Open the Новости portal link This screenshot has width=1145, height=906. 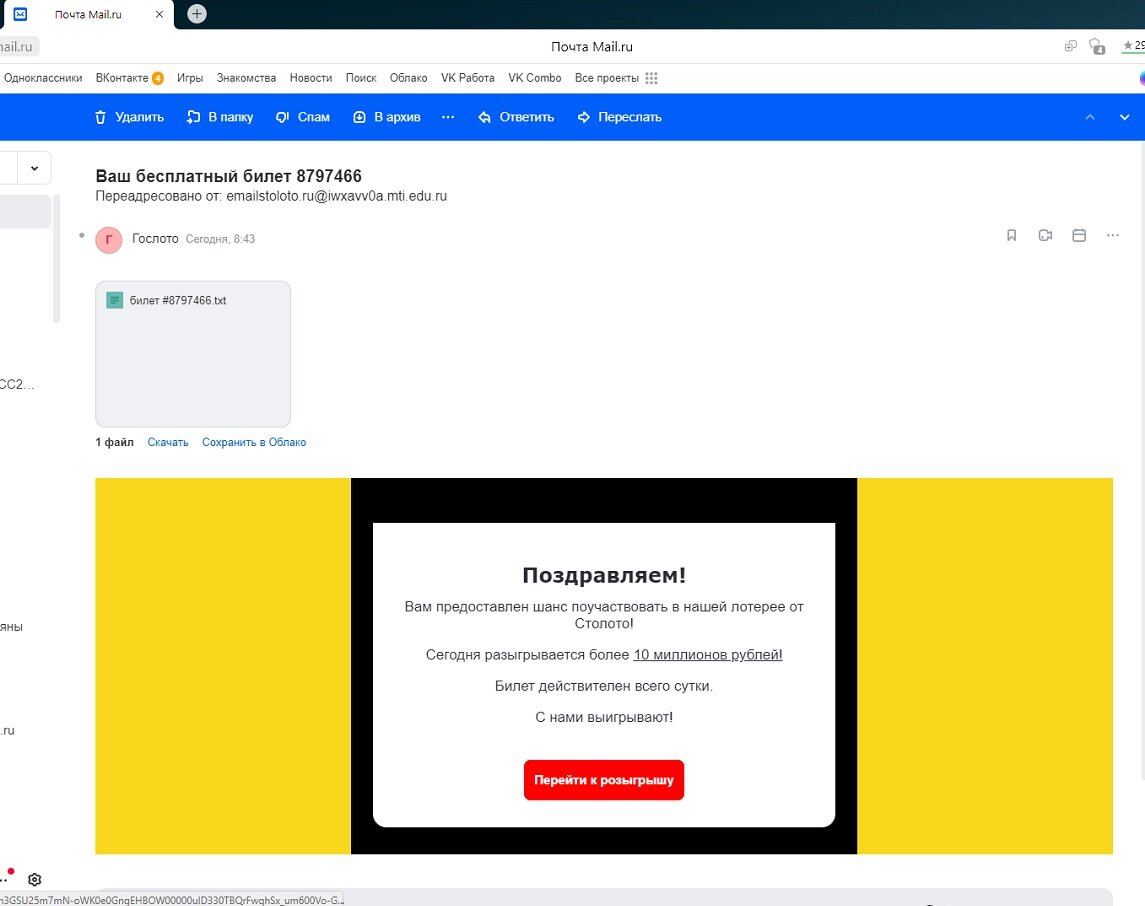point(311,78)
